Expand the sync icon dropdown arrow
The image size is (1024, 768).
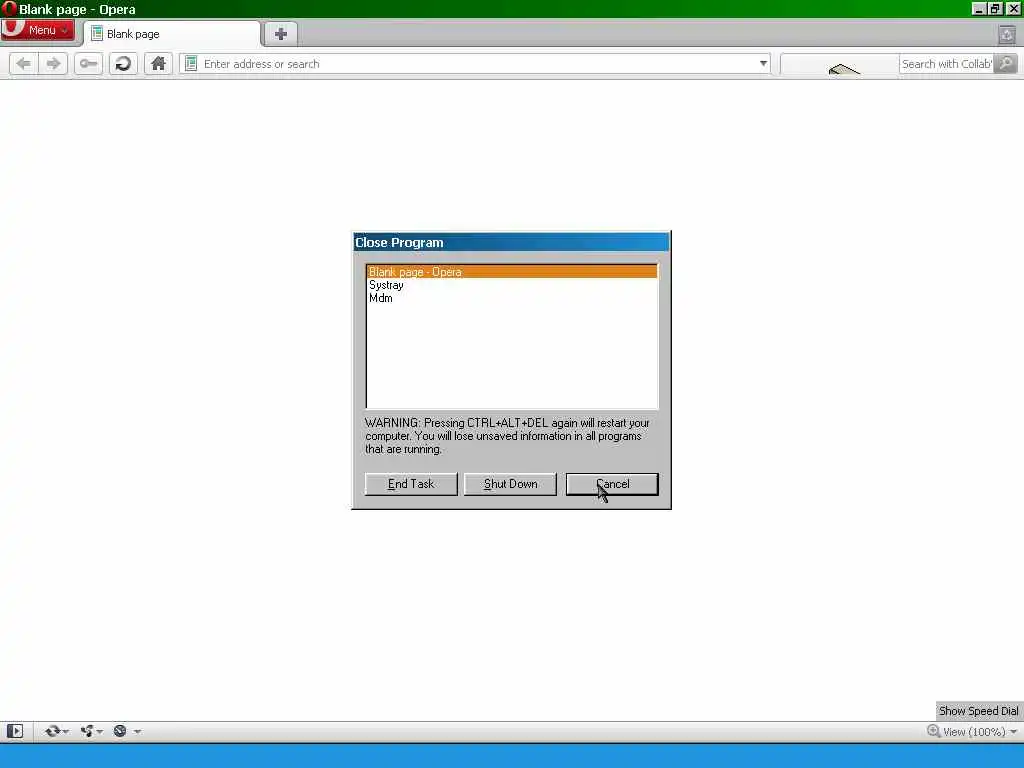point(65,732)
